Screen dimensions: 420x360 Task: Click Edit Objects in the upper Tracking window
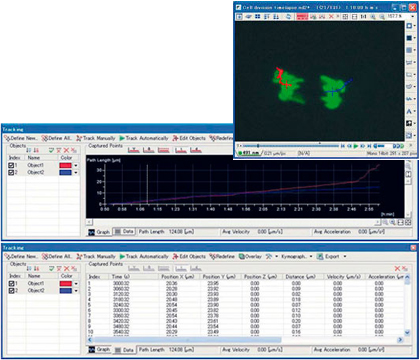[x=189, y=138]
